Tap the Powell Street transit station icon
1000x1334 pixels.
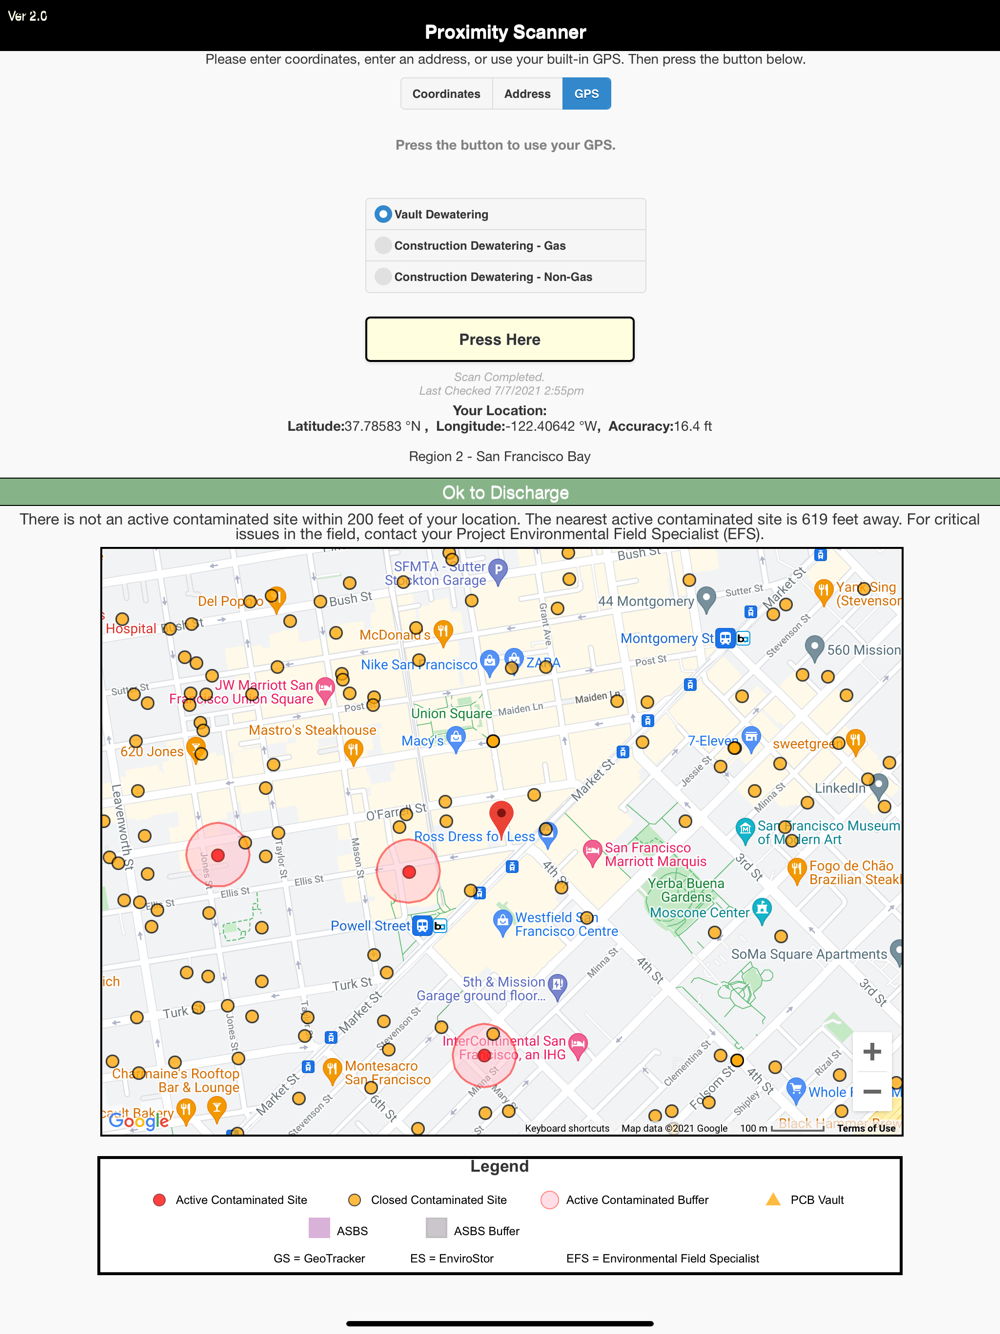pyautogui.click(x=423, y=926)
